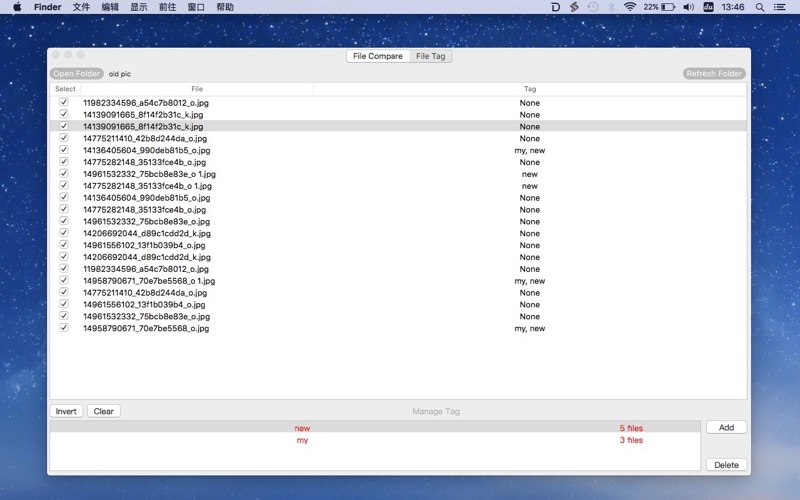
Task: Toggle checkbox of 14775282148_35133fce4b_o 1.jpg
Action: (64, 185)
